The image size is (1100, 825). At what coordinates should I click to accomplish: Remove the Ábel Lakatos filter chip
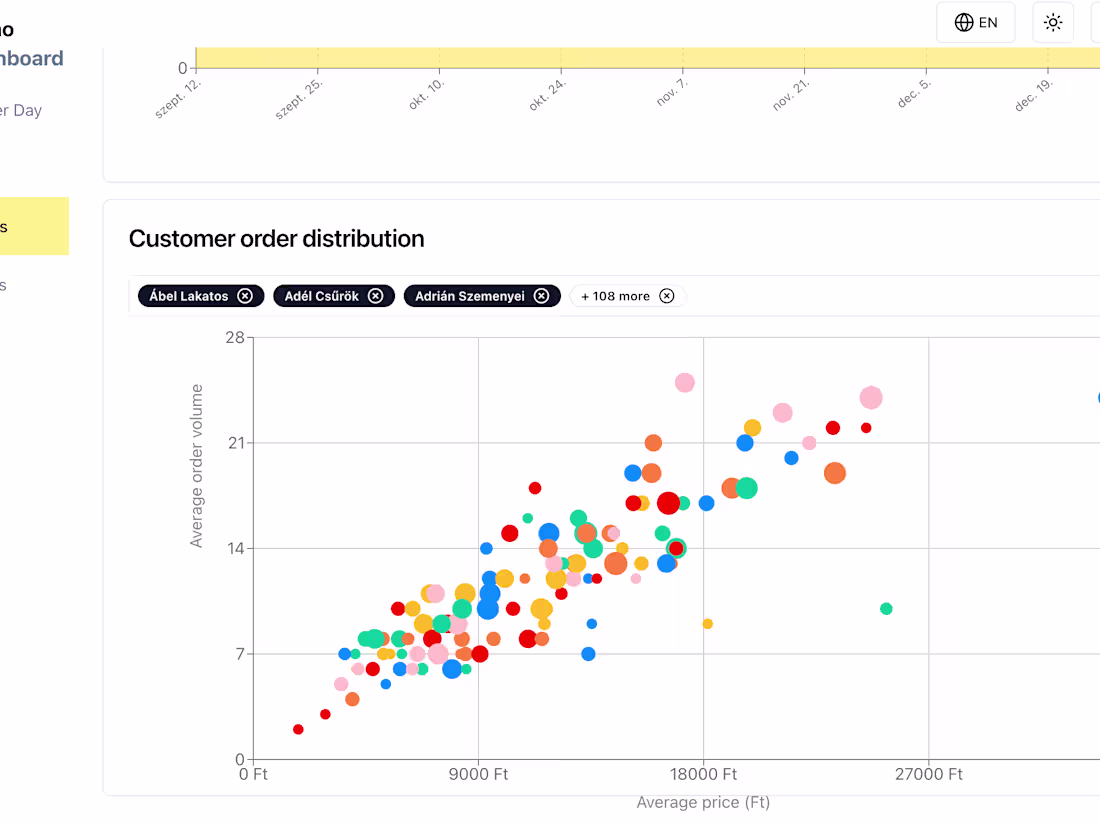pos(246,295)
